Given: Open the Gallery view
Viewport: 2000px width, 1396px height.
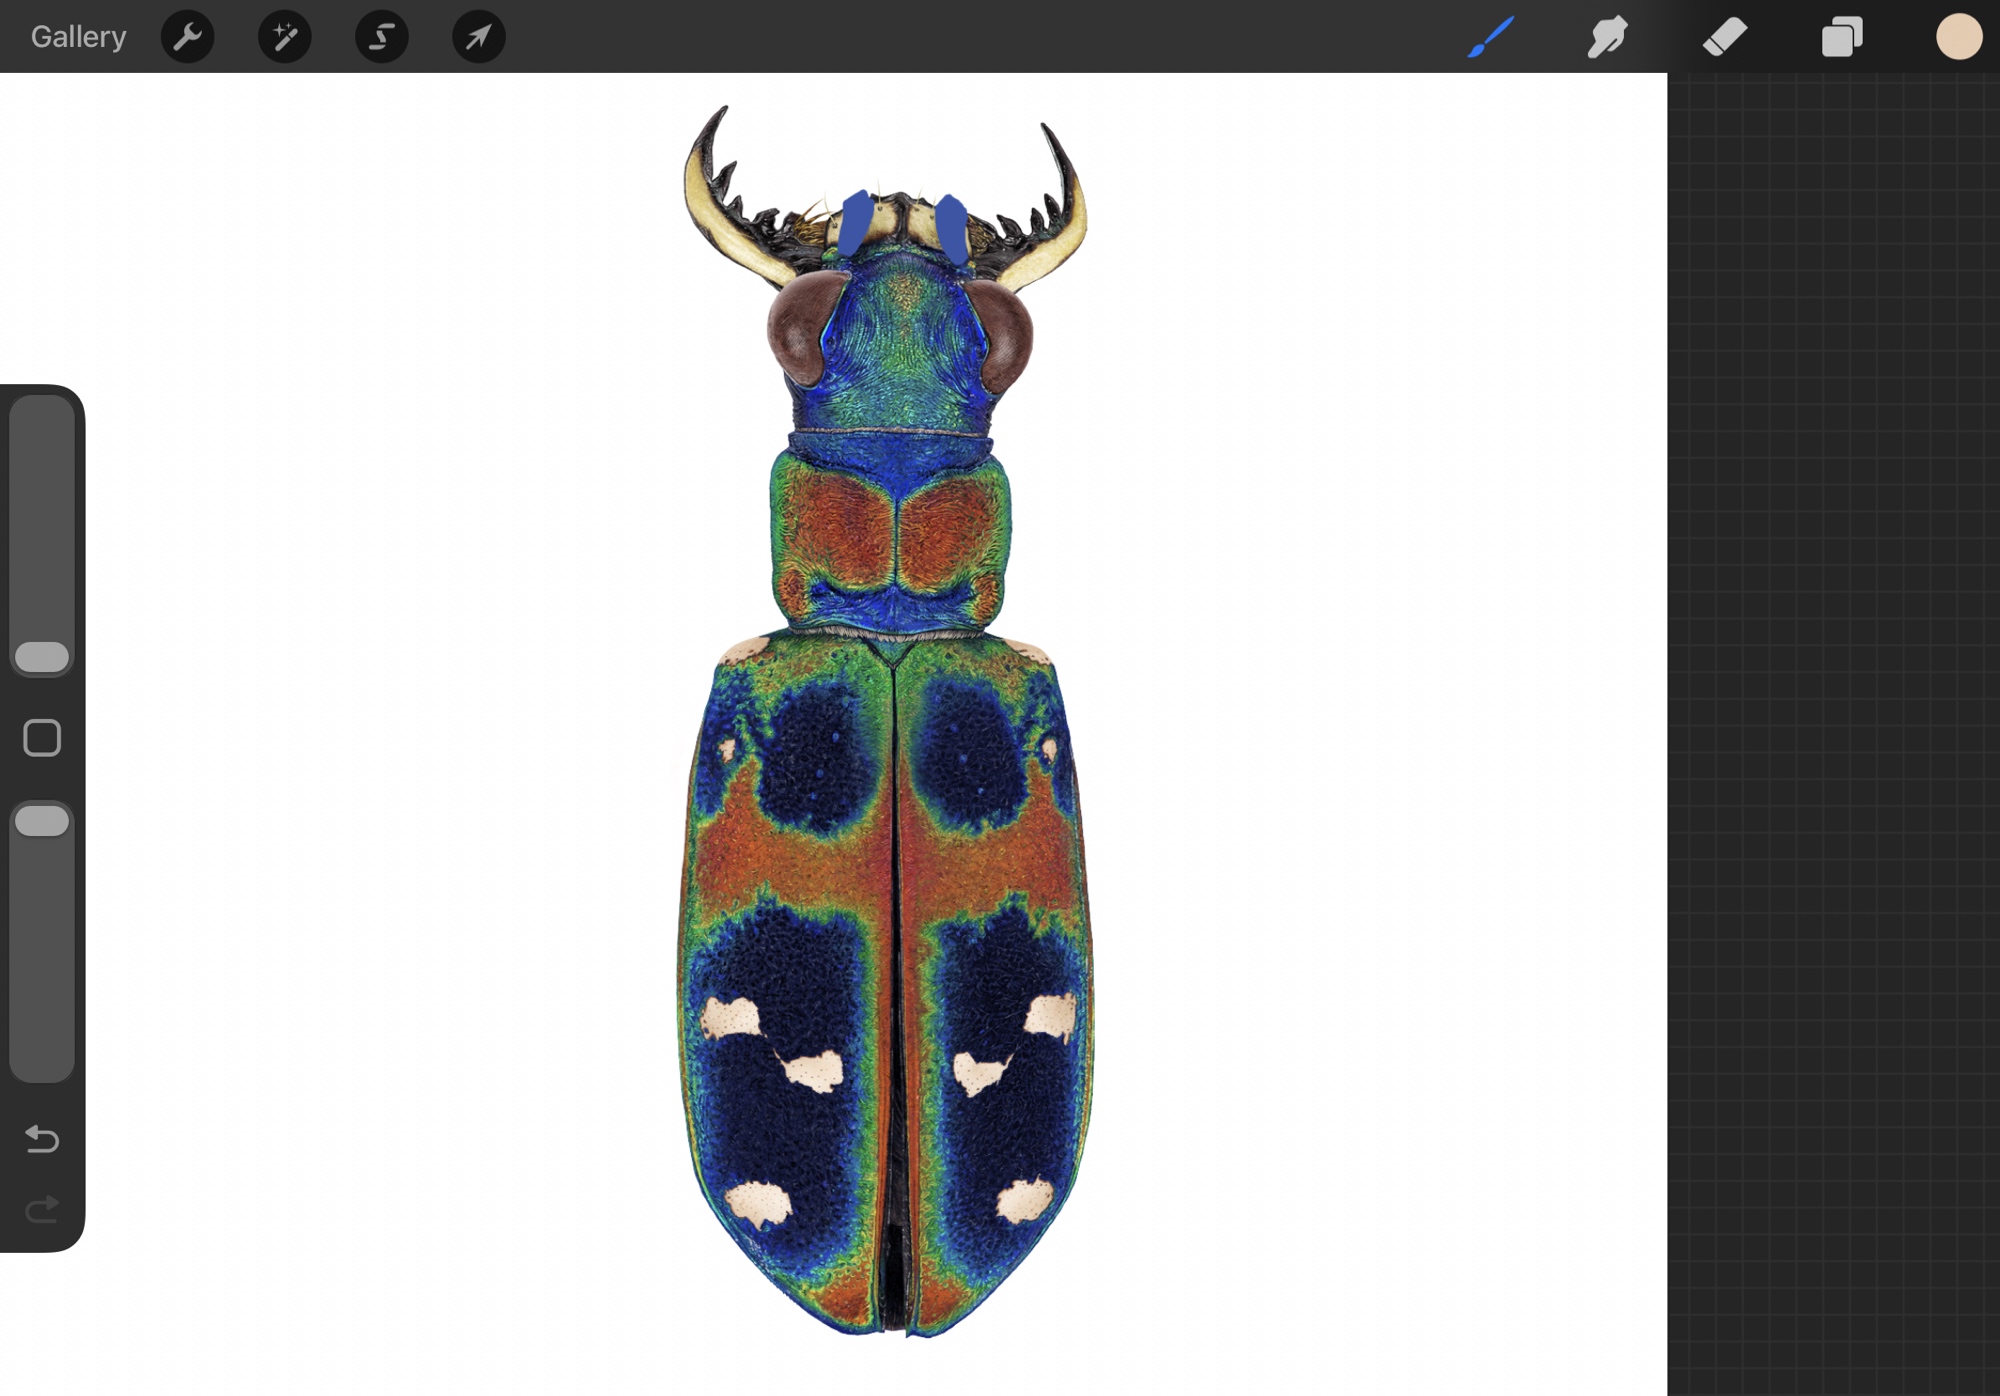Looking at the screenshot, I should tap(78, 37).
